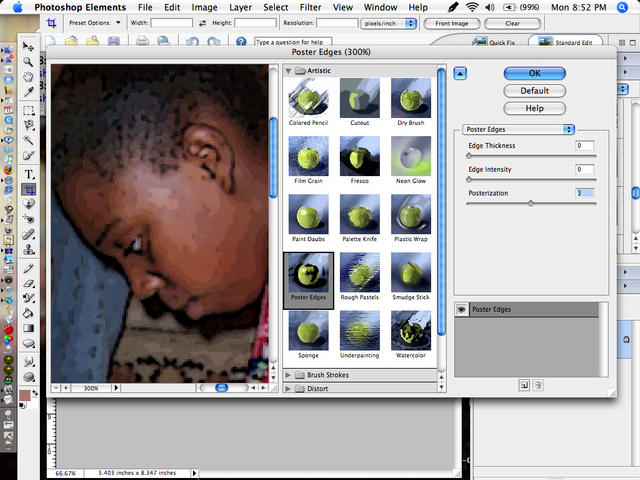
Task: Click the Default button
Action: [x=535, y=91]
